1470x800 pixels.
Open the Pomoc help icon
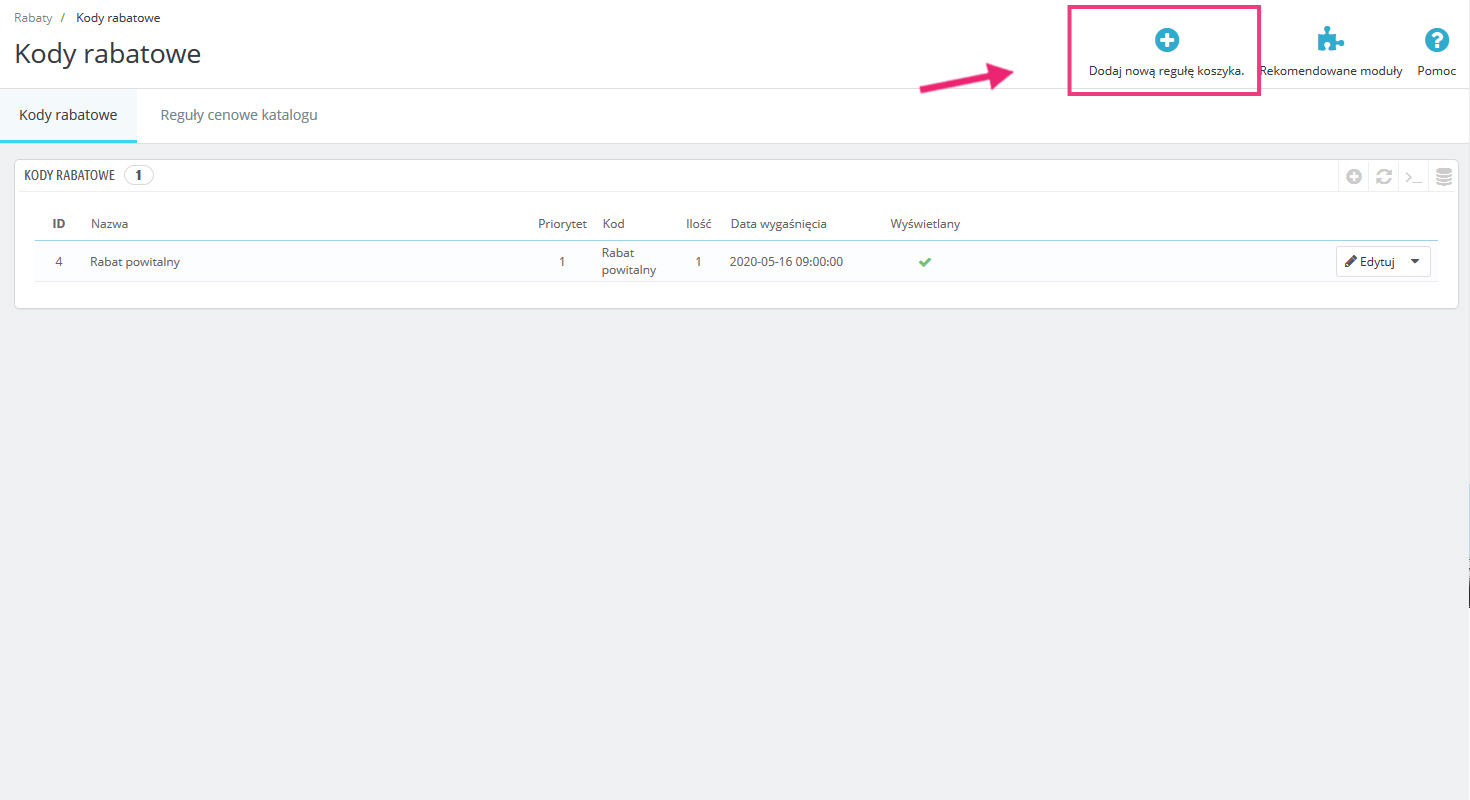point(1436,40)
